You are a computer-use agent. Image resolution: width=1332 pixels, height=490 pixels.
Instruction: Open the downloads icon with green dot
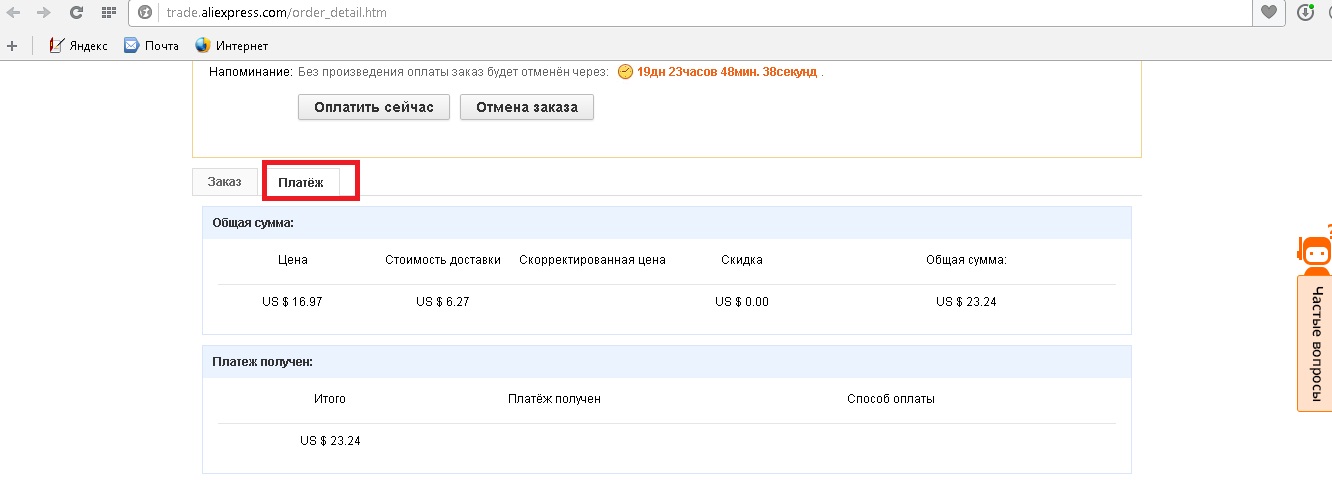(x=1305, y=13)
